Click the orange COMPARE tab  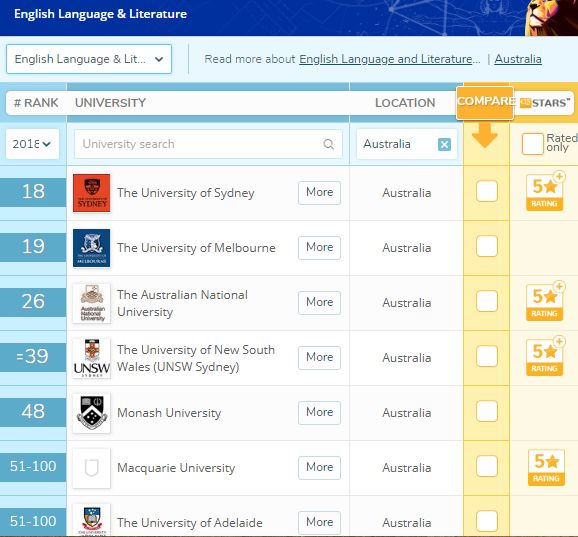(x=485, y=103)
